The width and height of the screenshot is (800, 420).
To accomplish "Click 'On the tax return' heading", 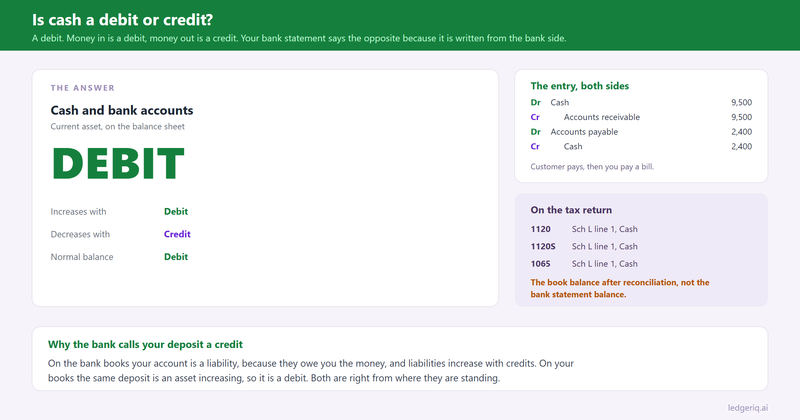I will tap(571, 210).
